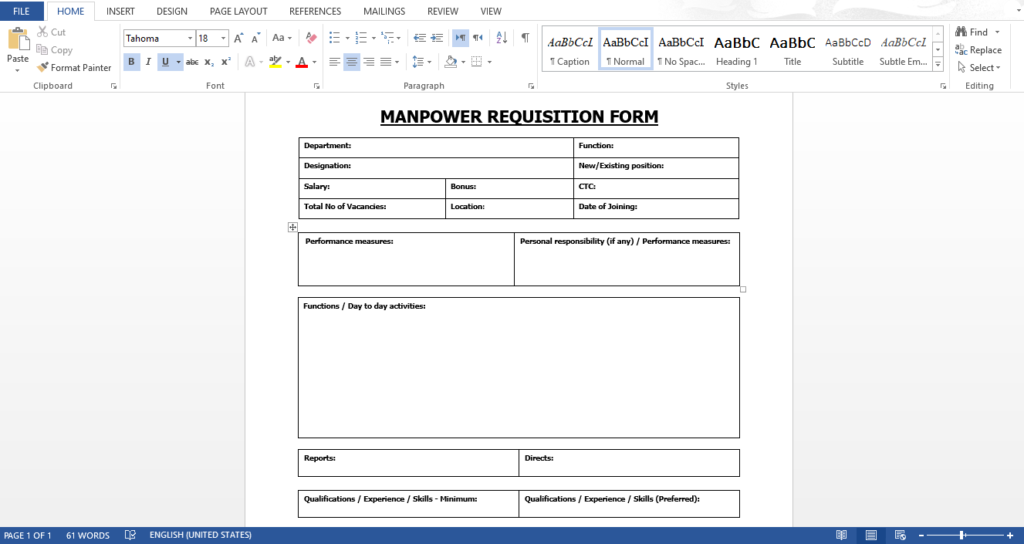
Task: Open the font size dropdown
Action: [x=223, y=39]
